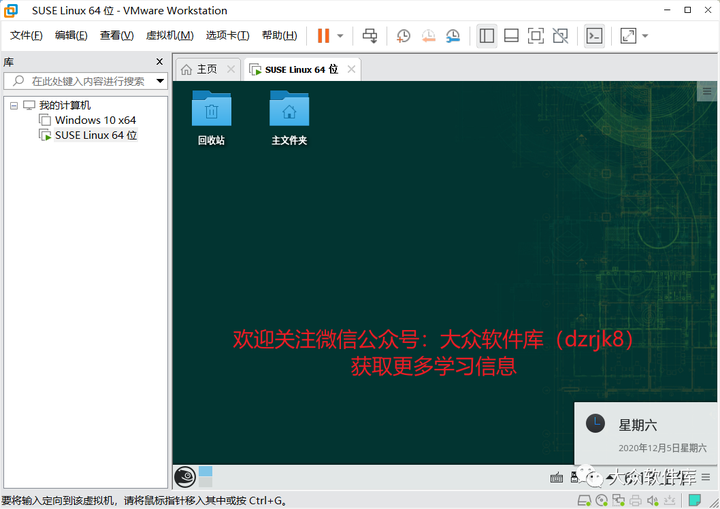Open the snapshot manager

(x=453, y=36)
